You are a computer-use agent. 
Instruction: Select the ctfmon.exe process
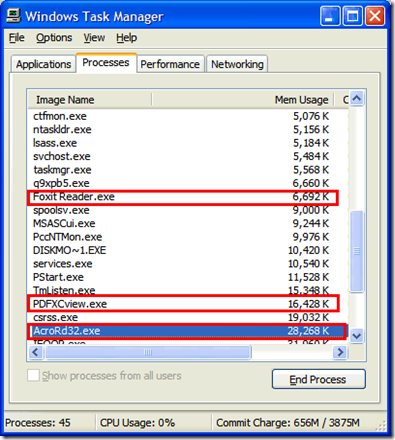(x=187, y=116)
